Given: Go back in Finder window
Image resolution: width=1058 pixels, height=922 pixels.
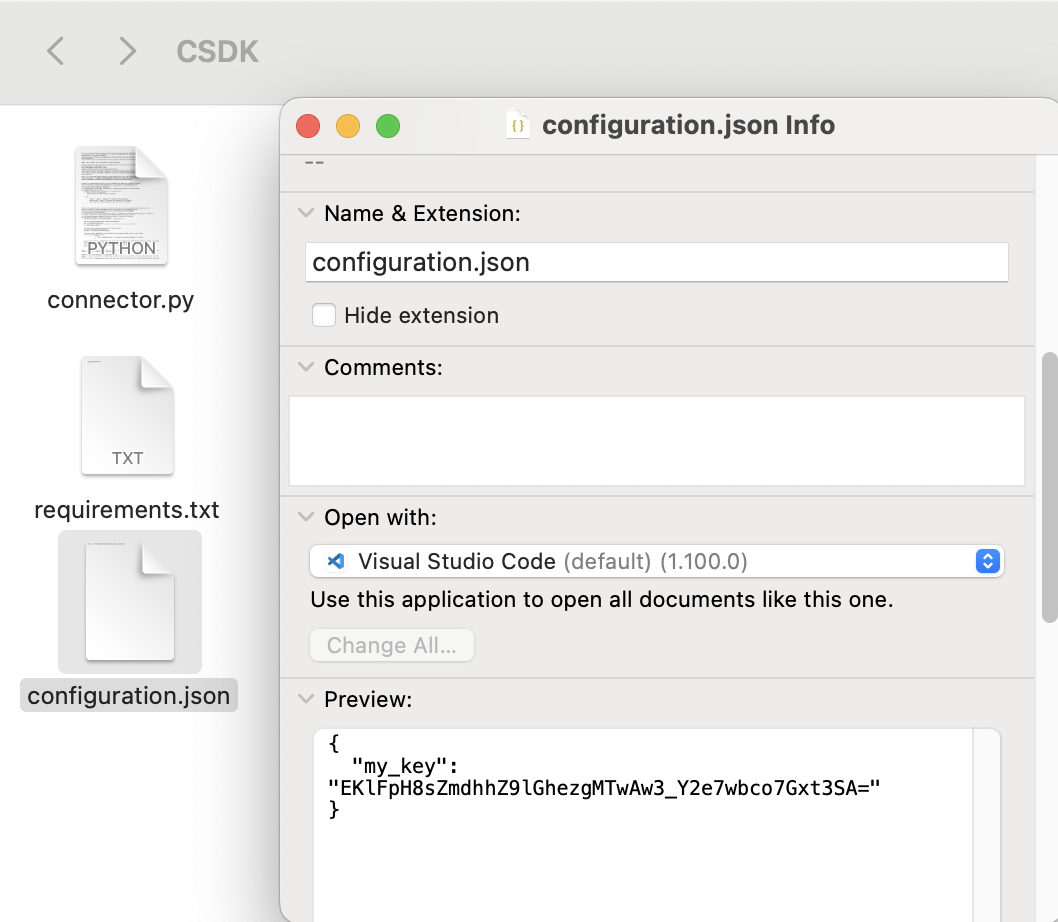Looking at the screenshot, I should (55, 51).
